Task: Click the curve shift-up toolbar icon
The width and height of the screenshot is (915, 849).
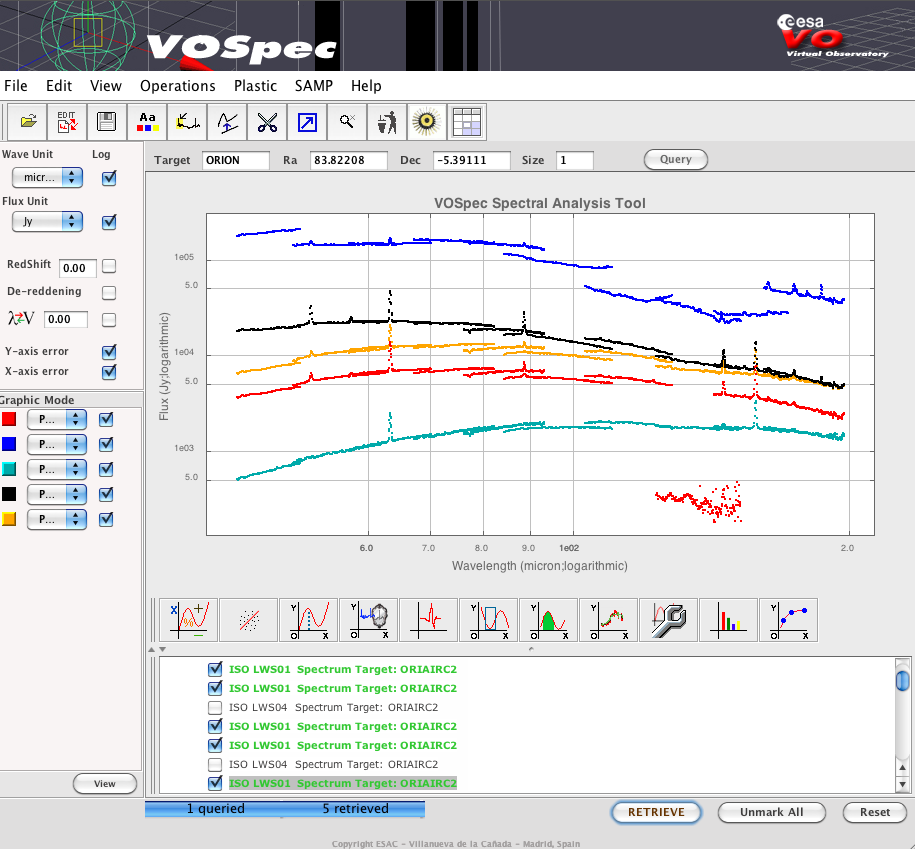Action: (x=228, y=122)
